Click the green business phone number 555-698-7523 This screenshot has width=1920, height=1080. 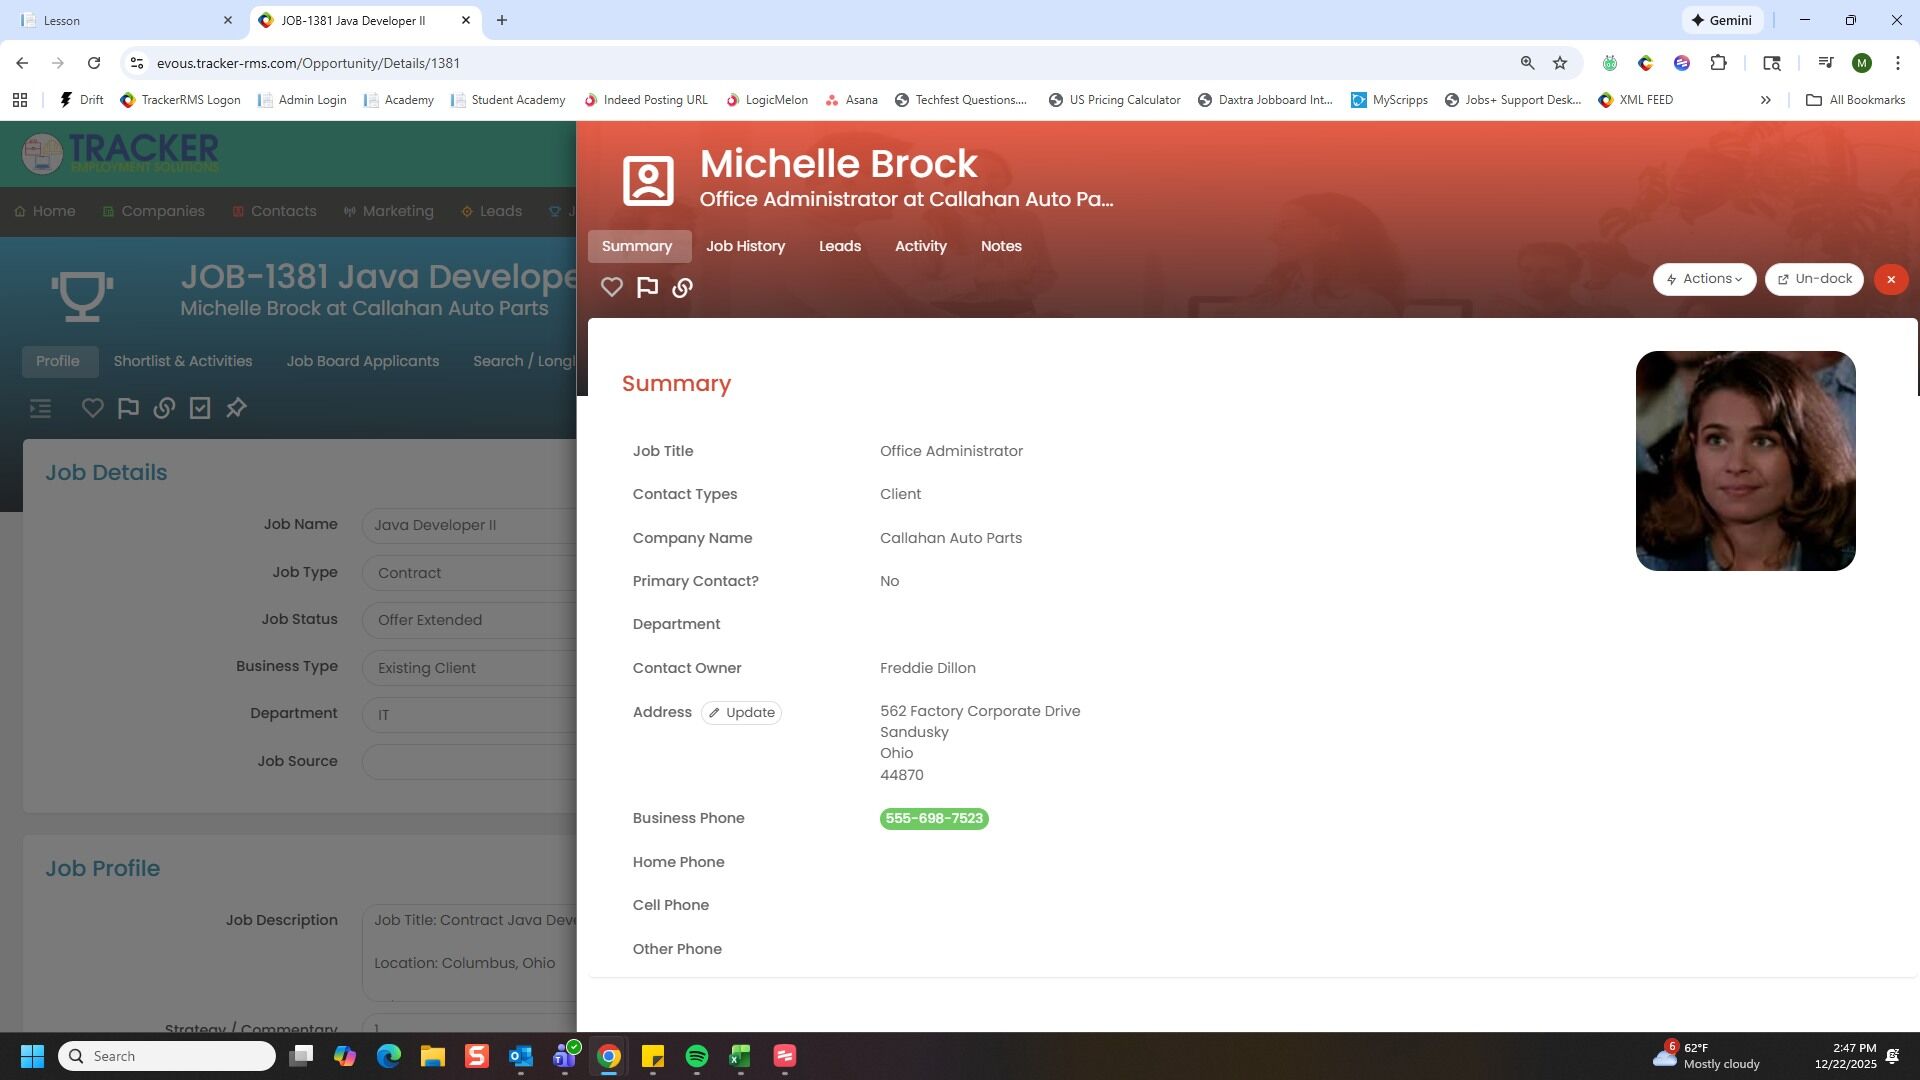[934, 819]
